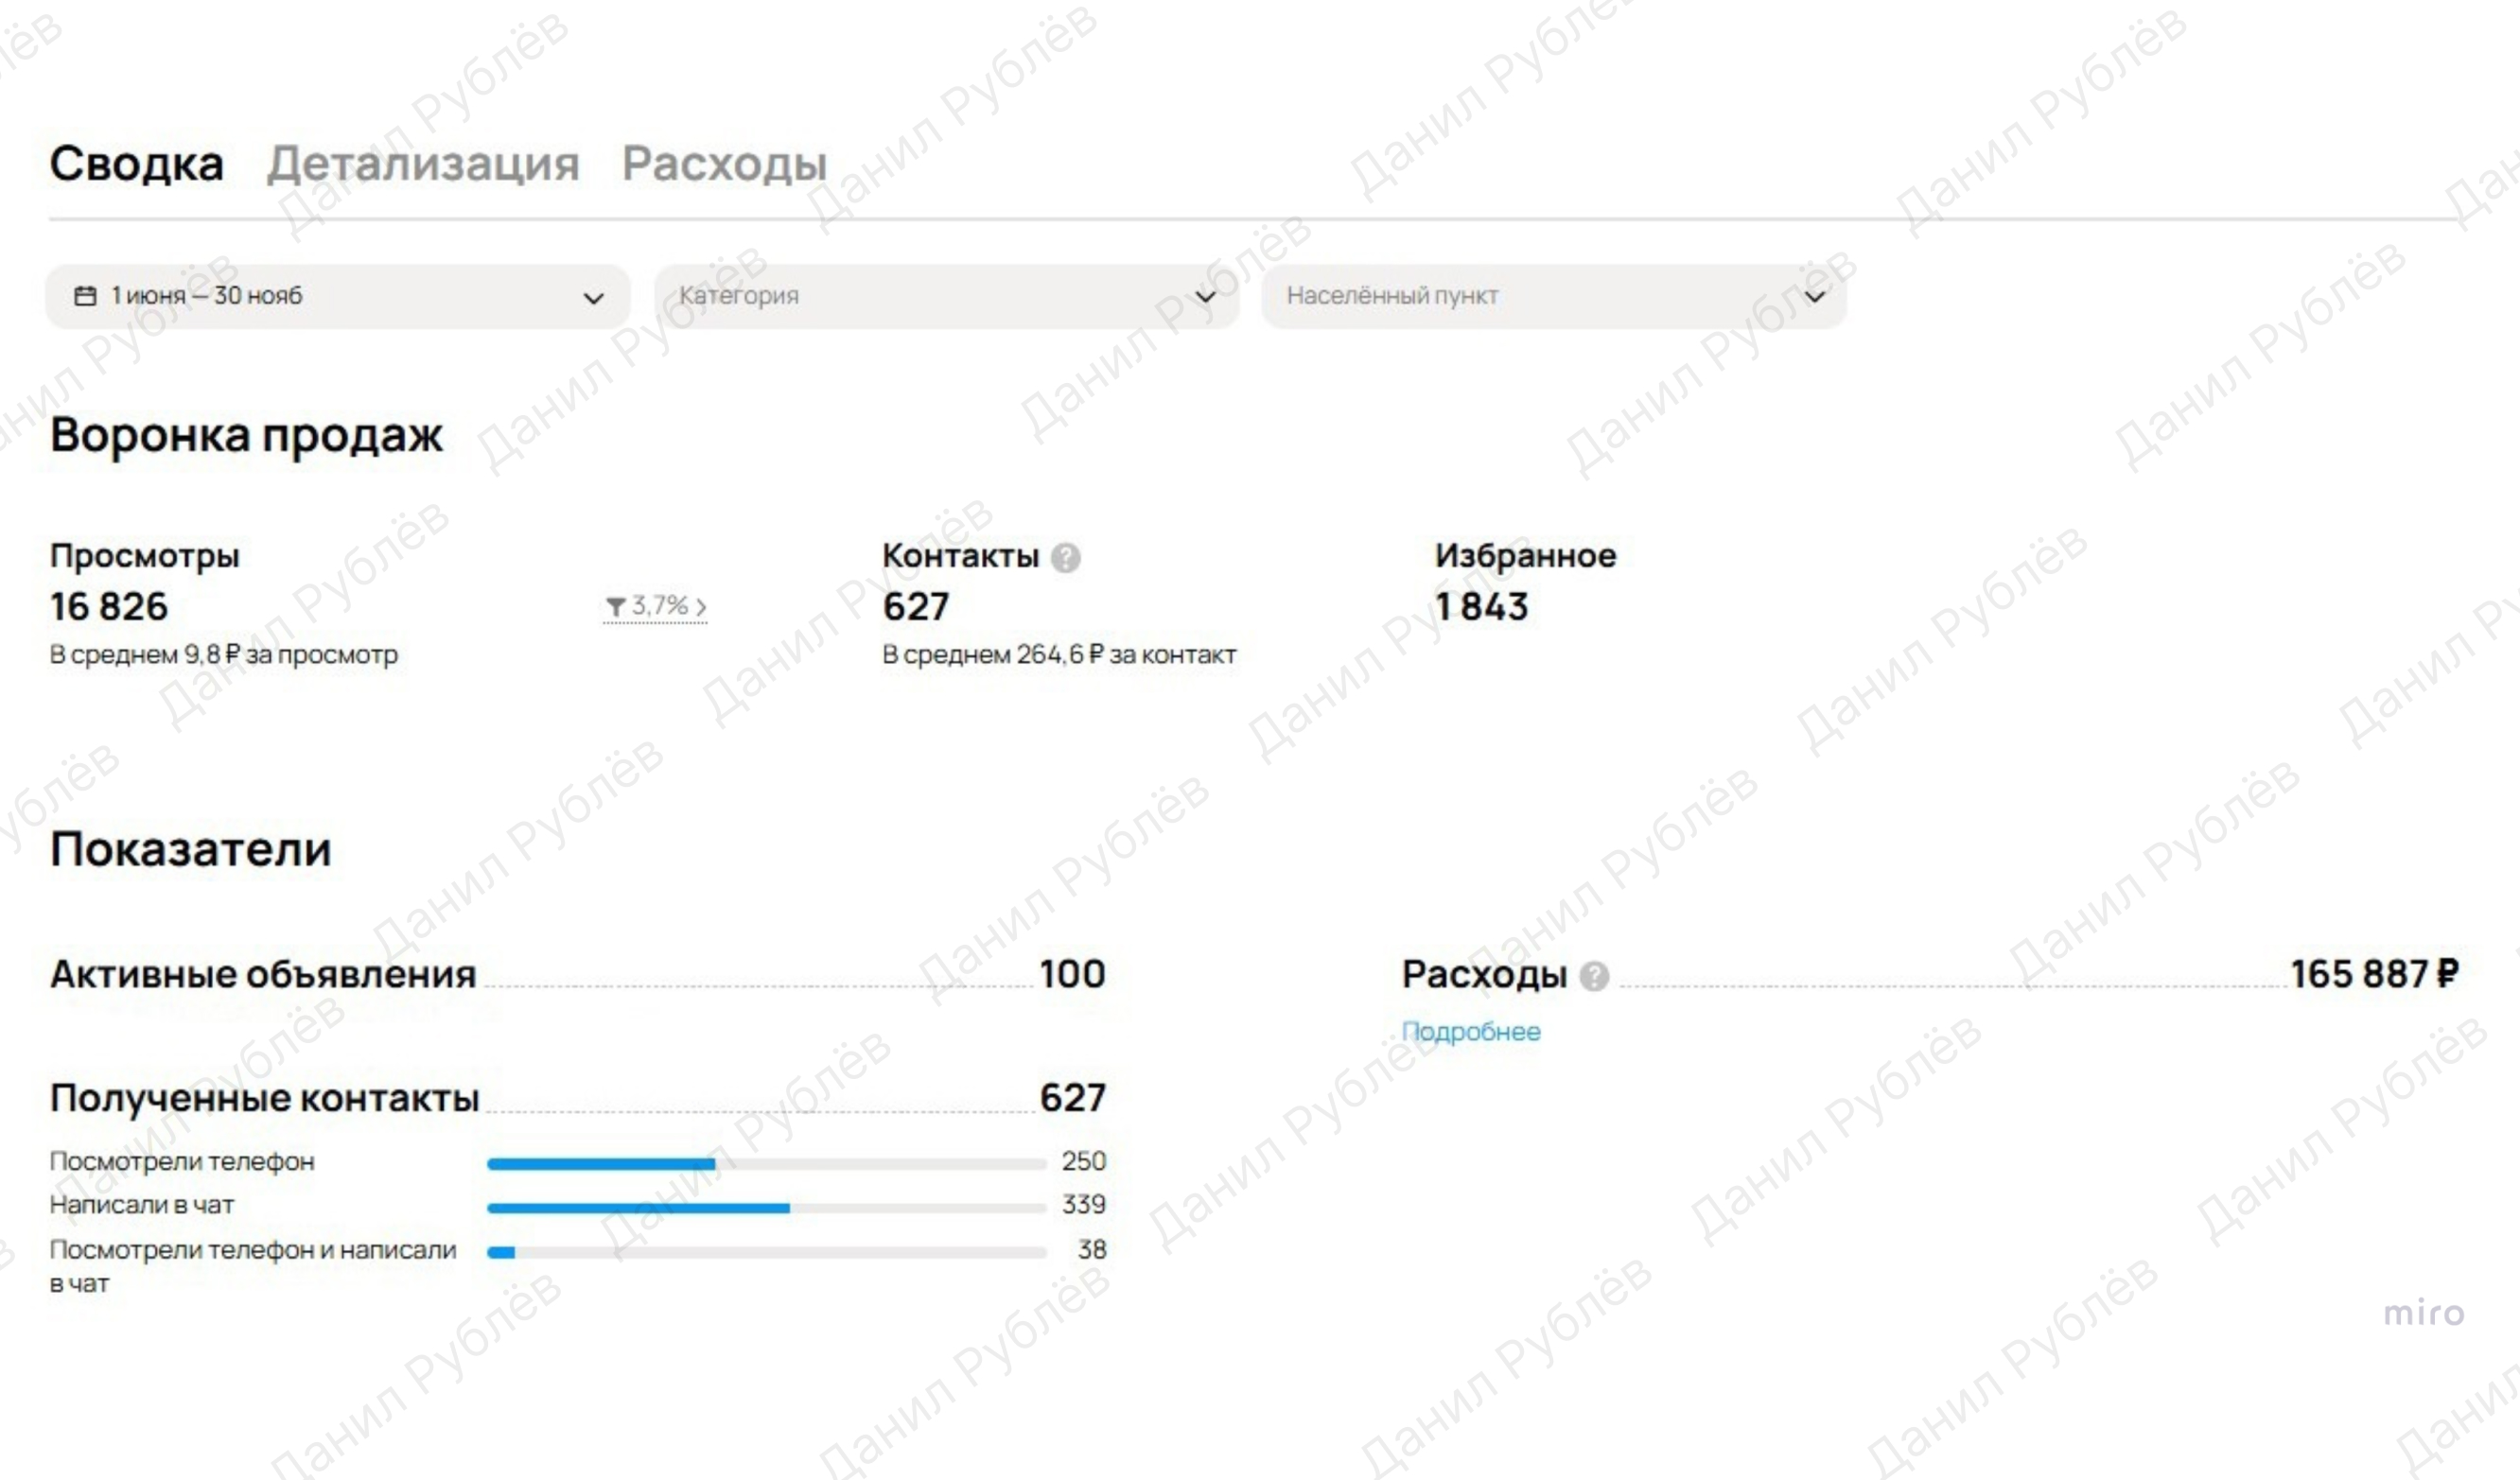This screenshot has width=2520, height=1480.
Task: Click the Просмотры value 16 826
Action: pos(110,607)
